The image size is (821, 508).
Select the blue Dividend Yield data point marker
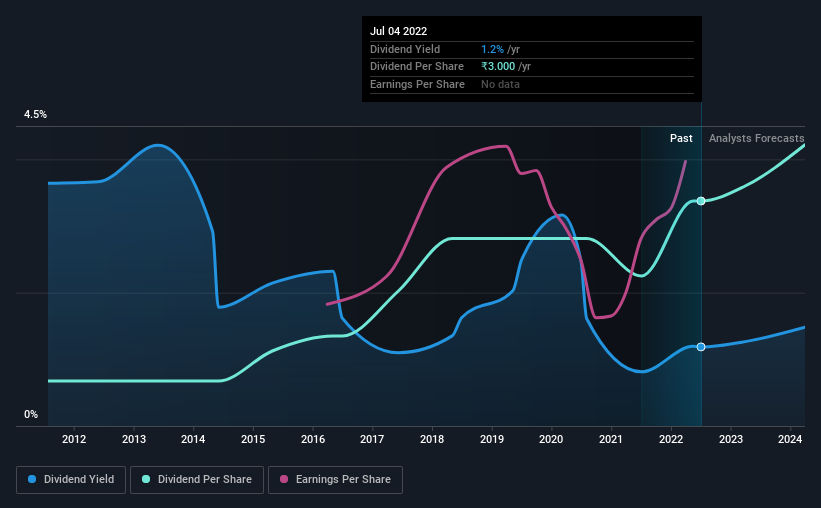pos(701,347)
